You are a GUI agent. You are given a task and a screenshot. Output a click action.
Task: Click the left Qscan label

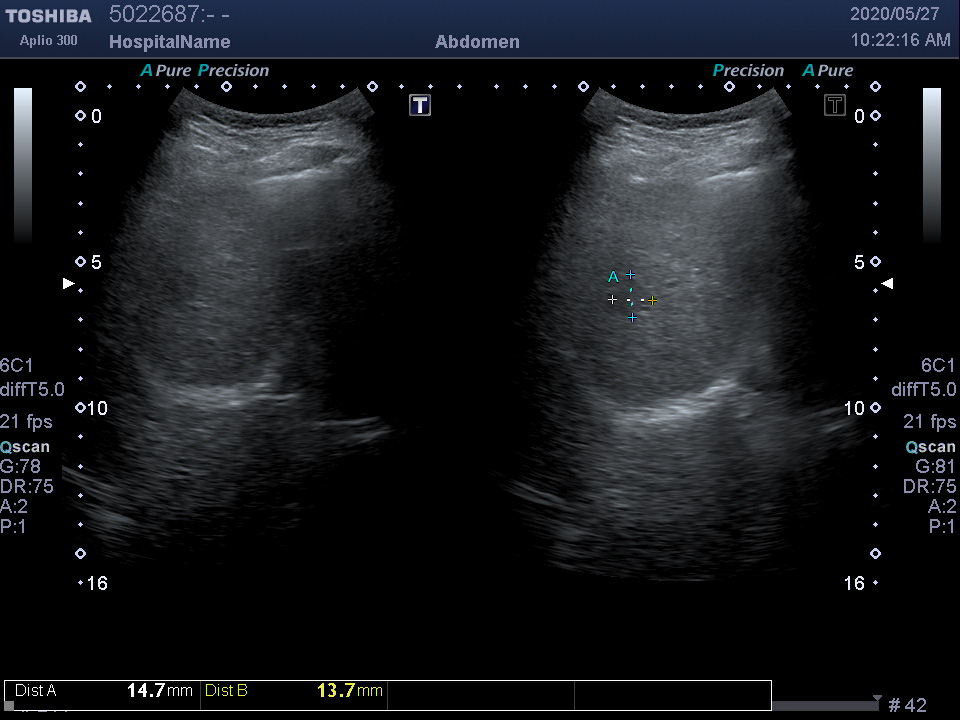25,447
